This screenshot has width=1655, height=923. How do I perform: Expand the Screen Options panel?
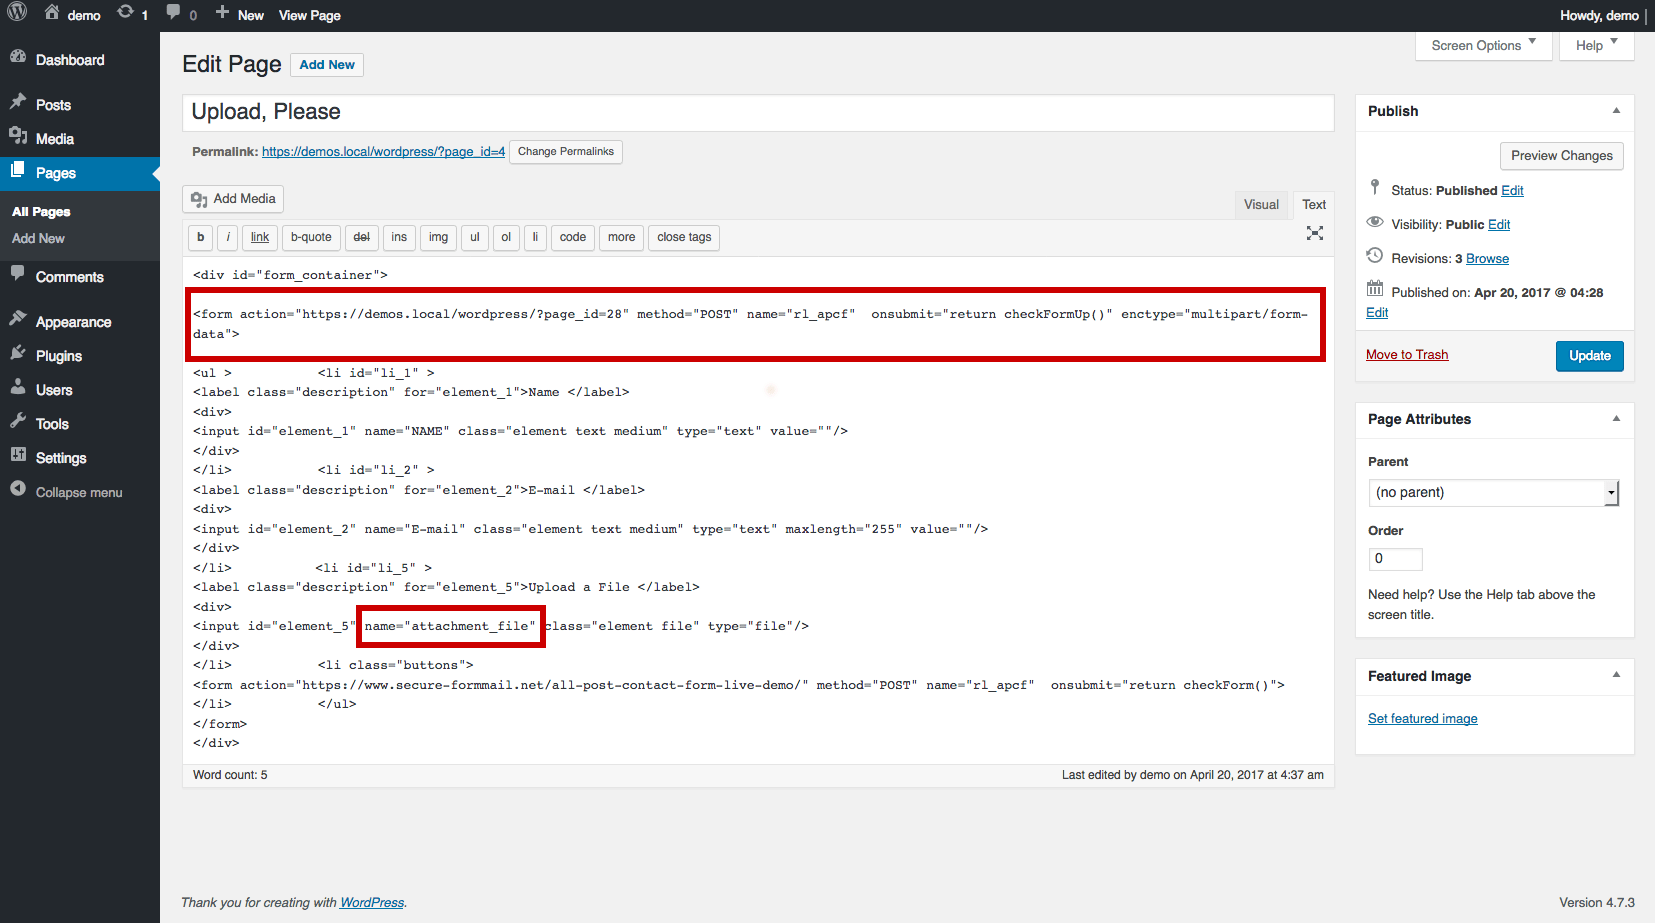click(x=1483, y=46)
